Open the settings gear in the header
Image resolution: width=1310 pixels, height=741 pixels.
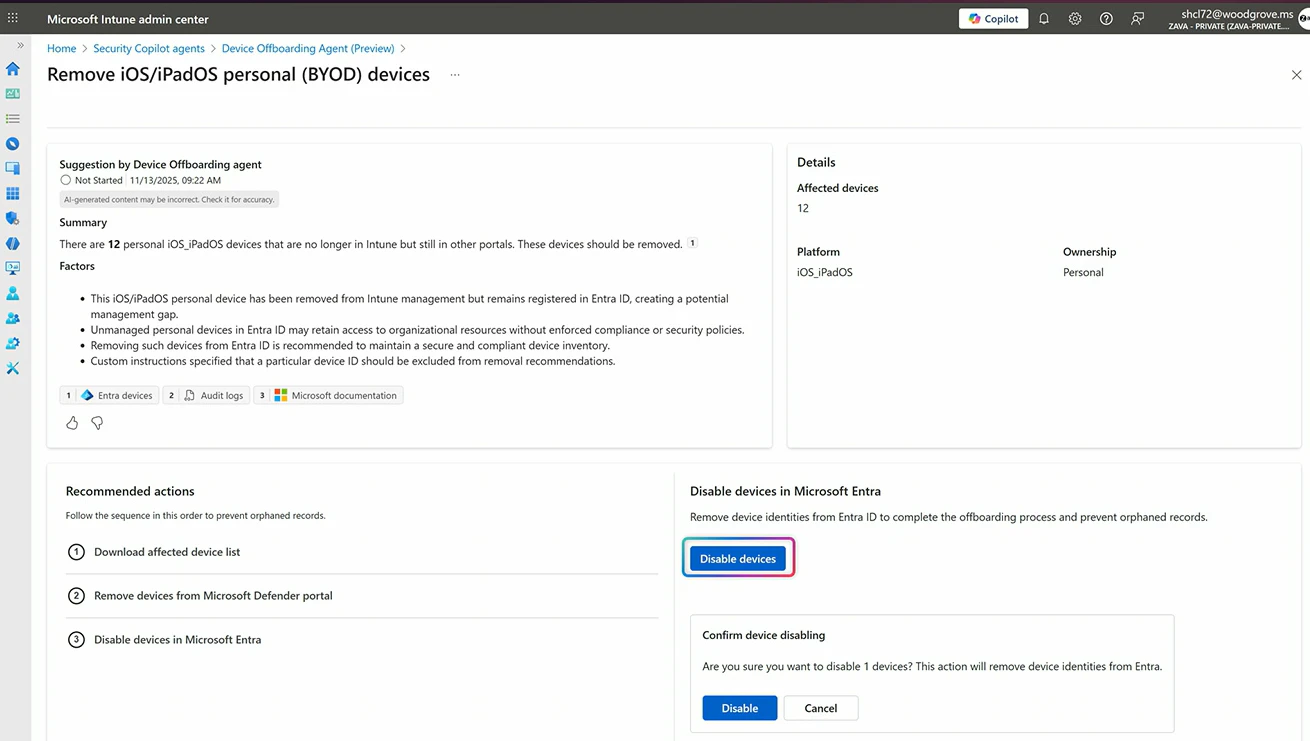(1075, 18)
